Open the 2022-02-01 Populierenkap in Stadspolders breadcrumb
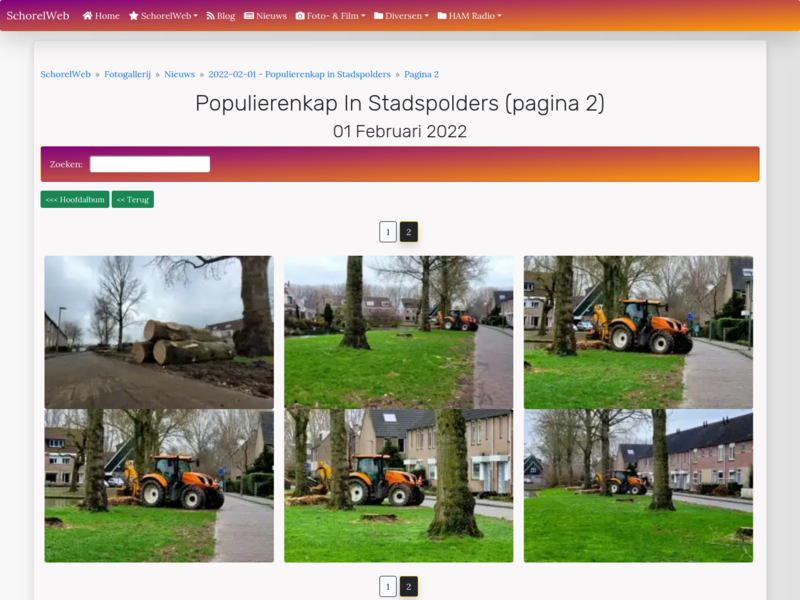 (x=299, y=74)
